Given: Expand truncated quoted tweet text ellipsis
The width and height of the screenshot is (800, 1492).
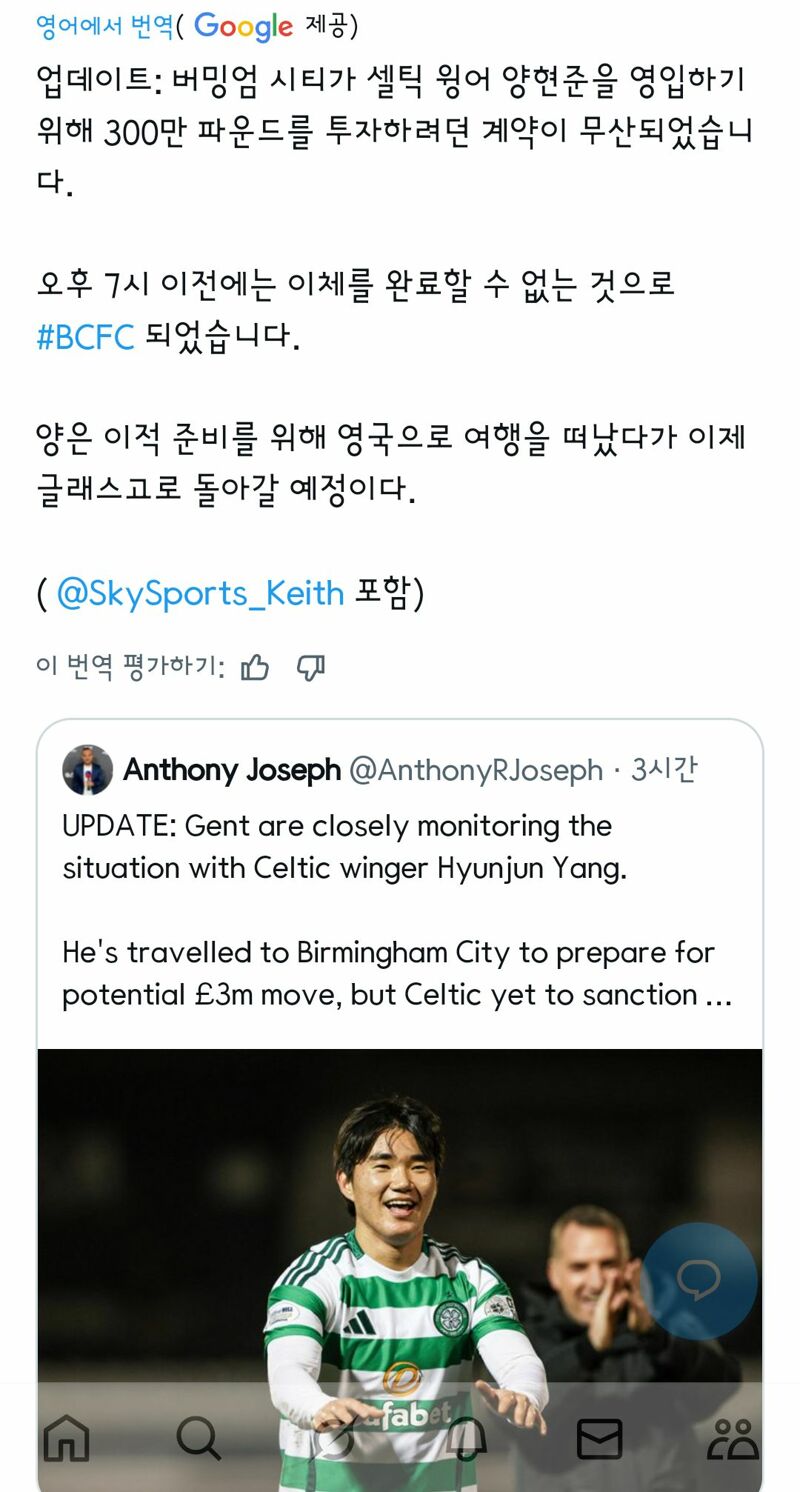Looking at the screenshot, I should click(x=718, y=995).
